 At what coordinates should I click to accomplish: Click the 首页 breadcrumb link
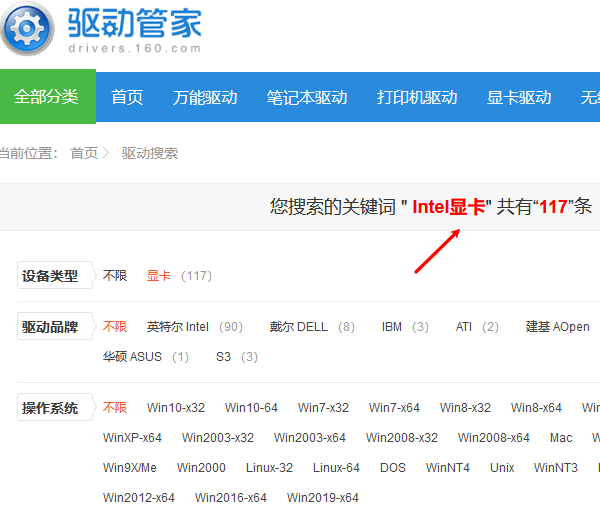click(x=84, y=153)
